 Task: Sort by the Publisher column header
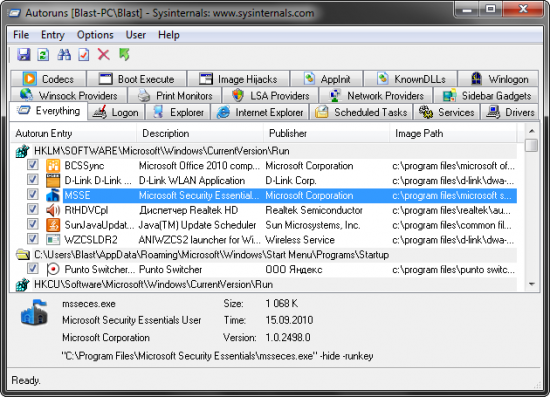click(327, 134)
